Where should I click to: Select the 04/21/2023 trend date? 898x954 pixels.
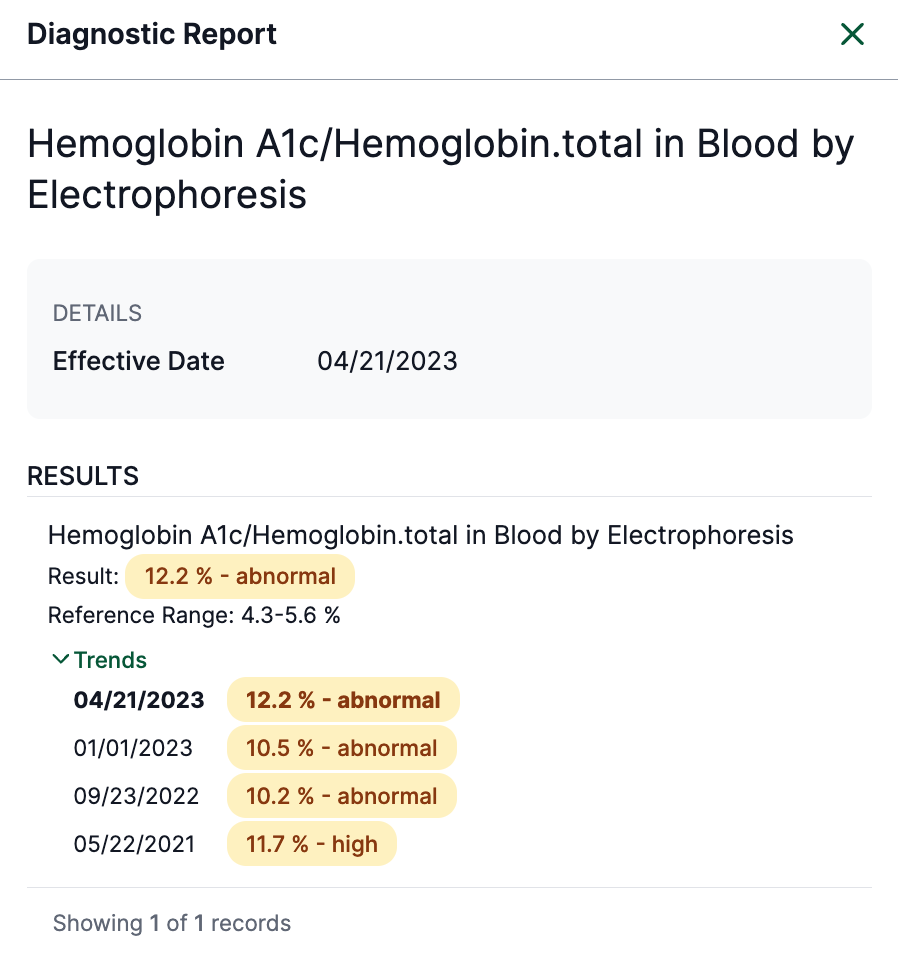click(x=139, y=700)
